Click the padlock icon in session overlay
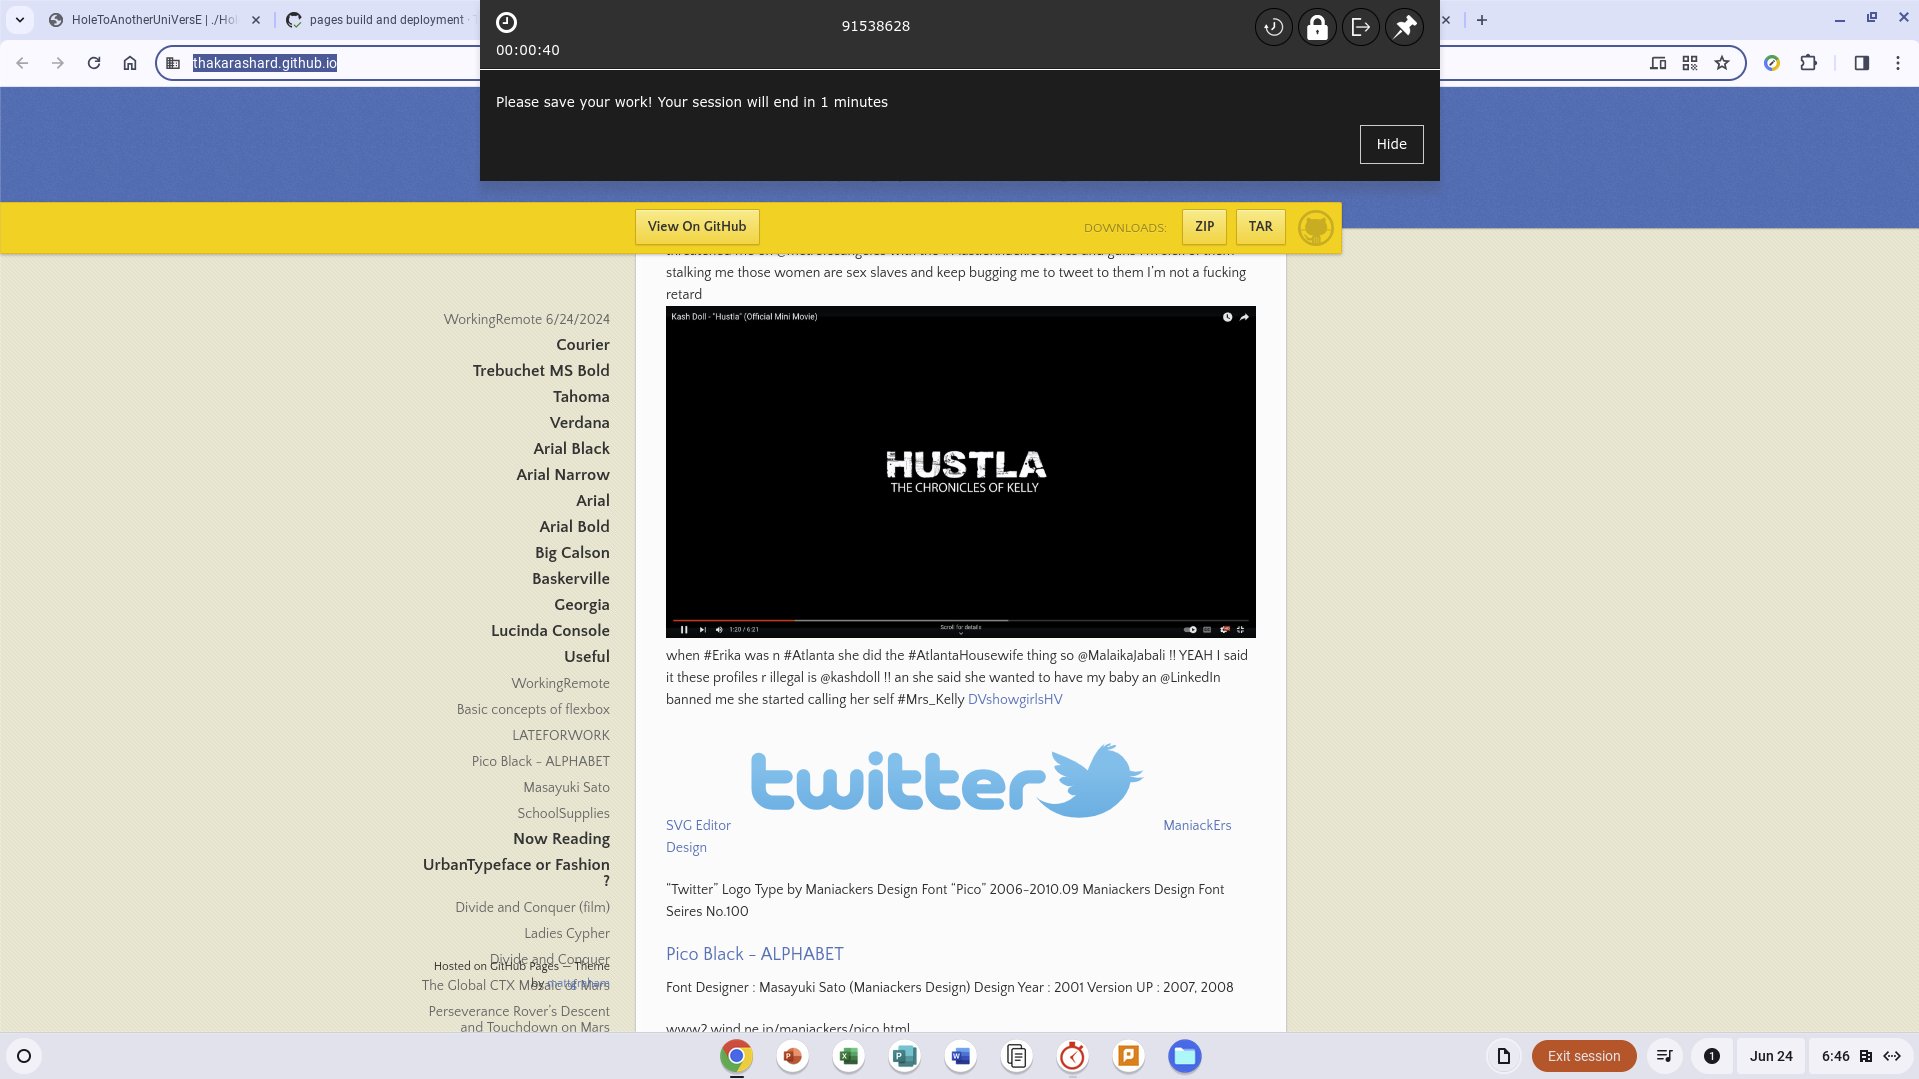Viewport: 1919px width, 1079px height. [x=1317, y=27]
